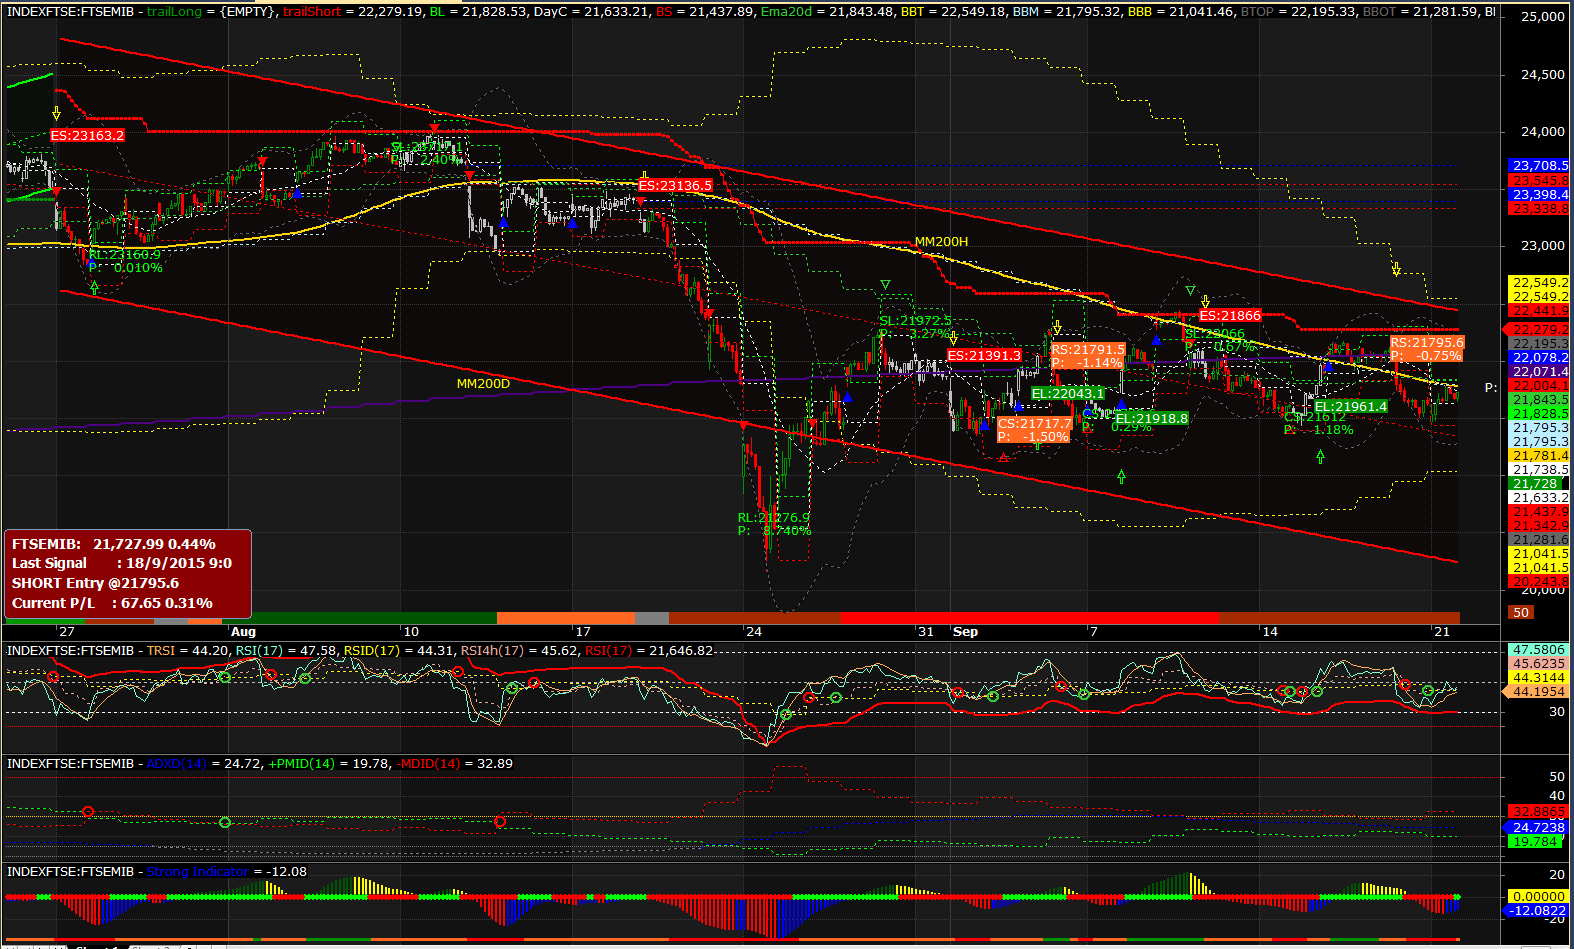Image resolution: width=1574 pixels, height=949 pixels.
Task: Click the Last Signal 18/9/2015 info line
Action: click(x=122, y=563)
